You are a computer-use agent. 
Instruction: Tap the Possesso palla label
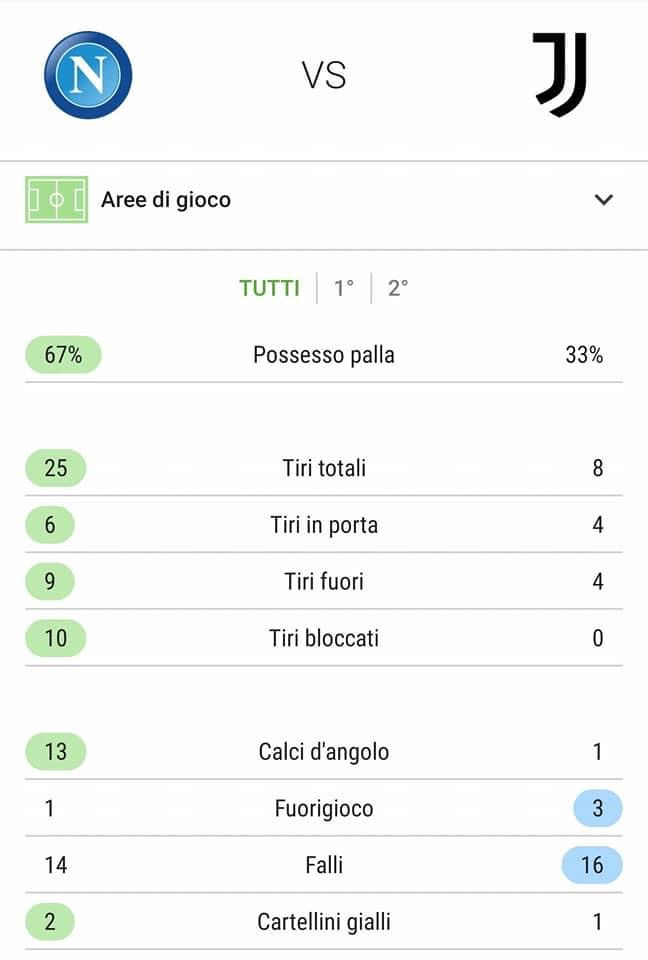[324, 355]
